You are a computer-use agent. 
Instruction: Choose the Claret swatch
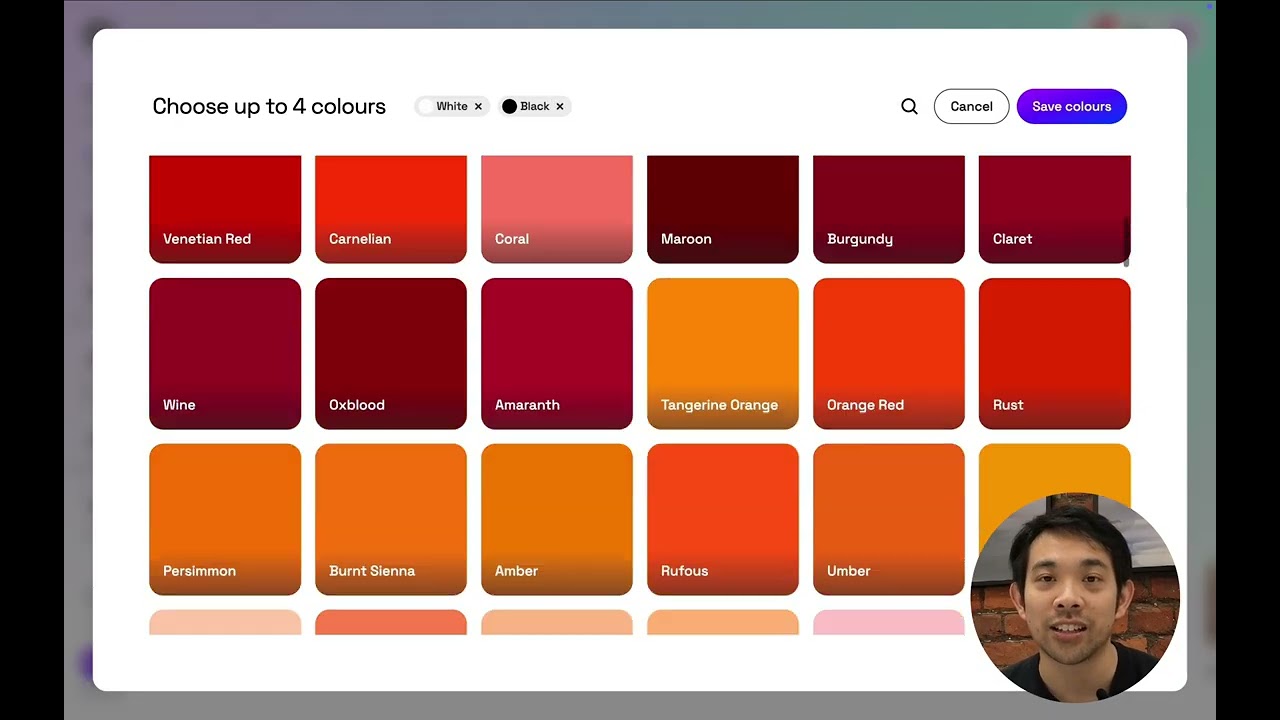tap(1055, 209)
